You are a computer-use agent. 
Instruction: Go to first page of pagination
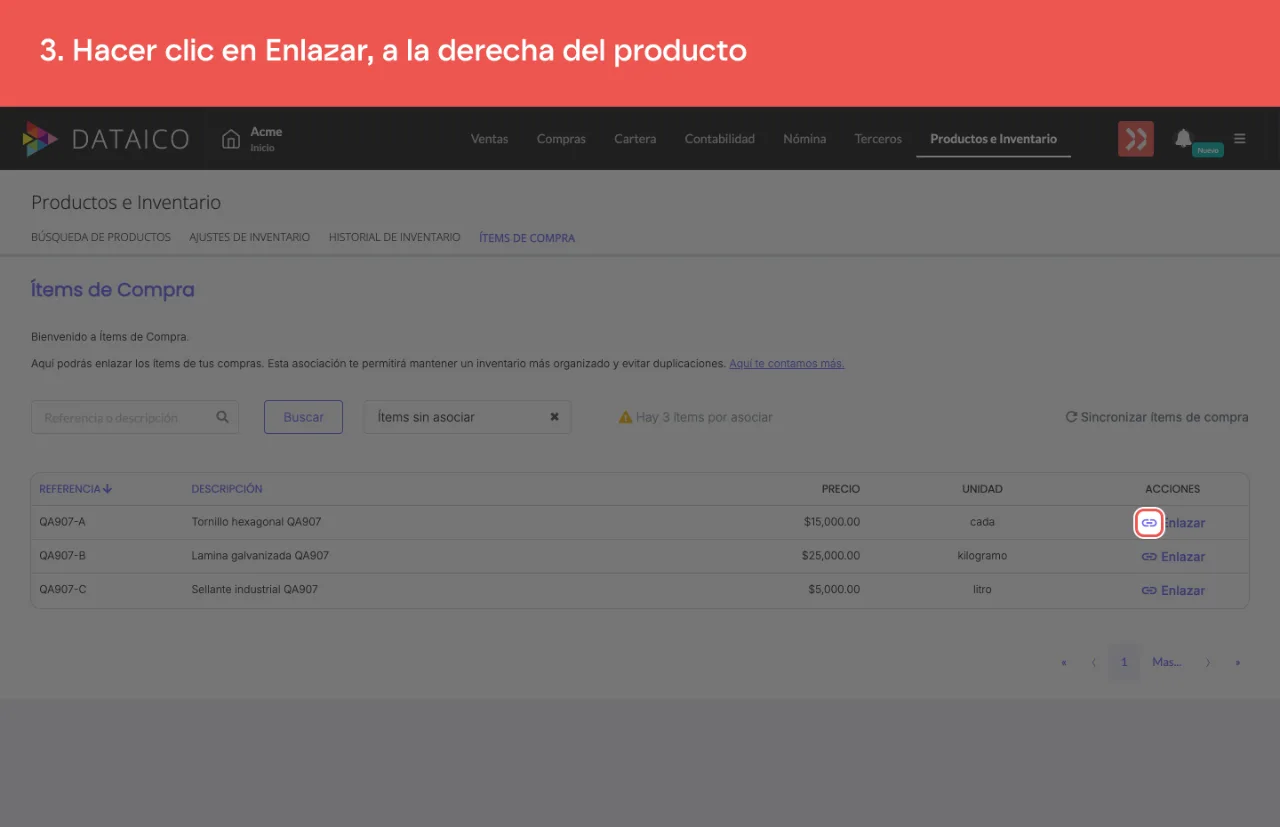click(x=1063, y=662)
